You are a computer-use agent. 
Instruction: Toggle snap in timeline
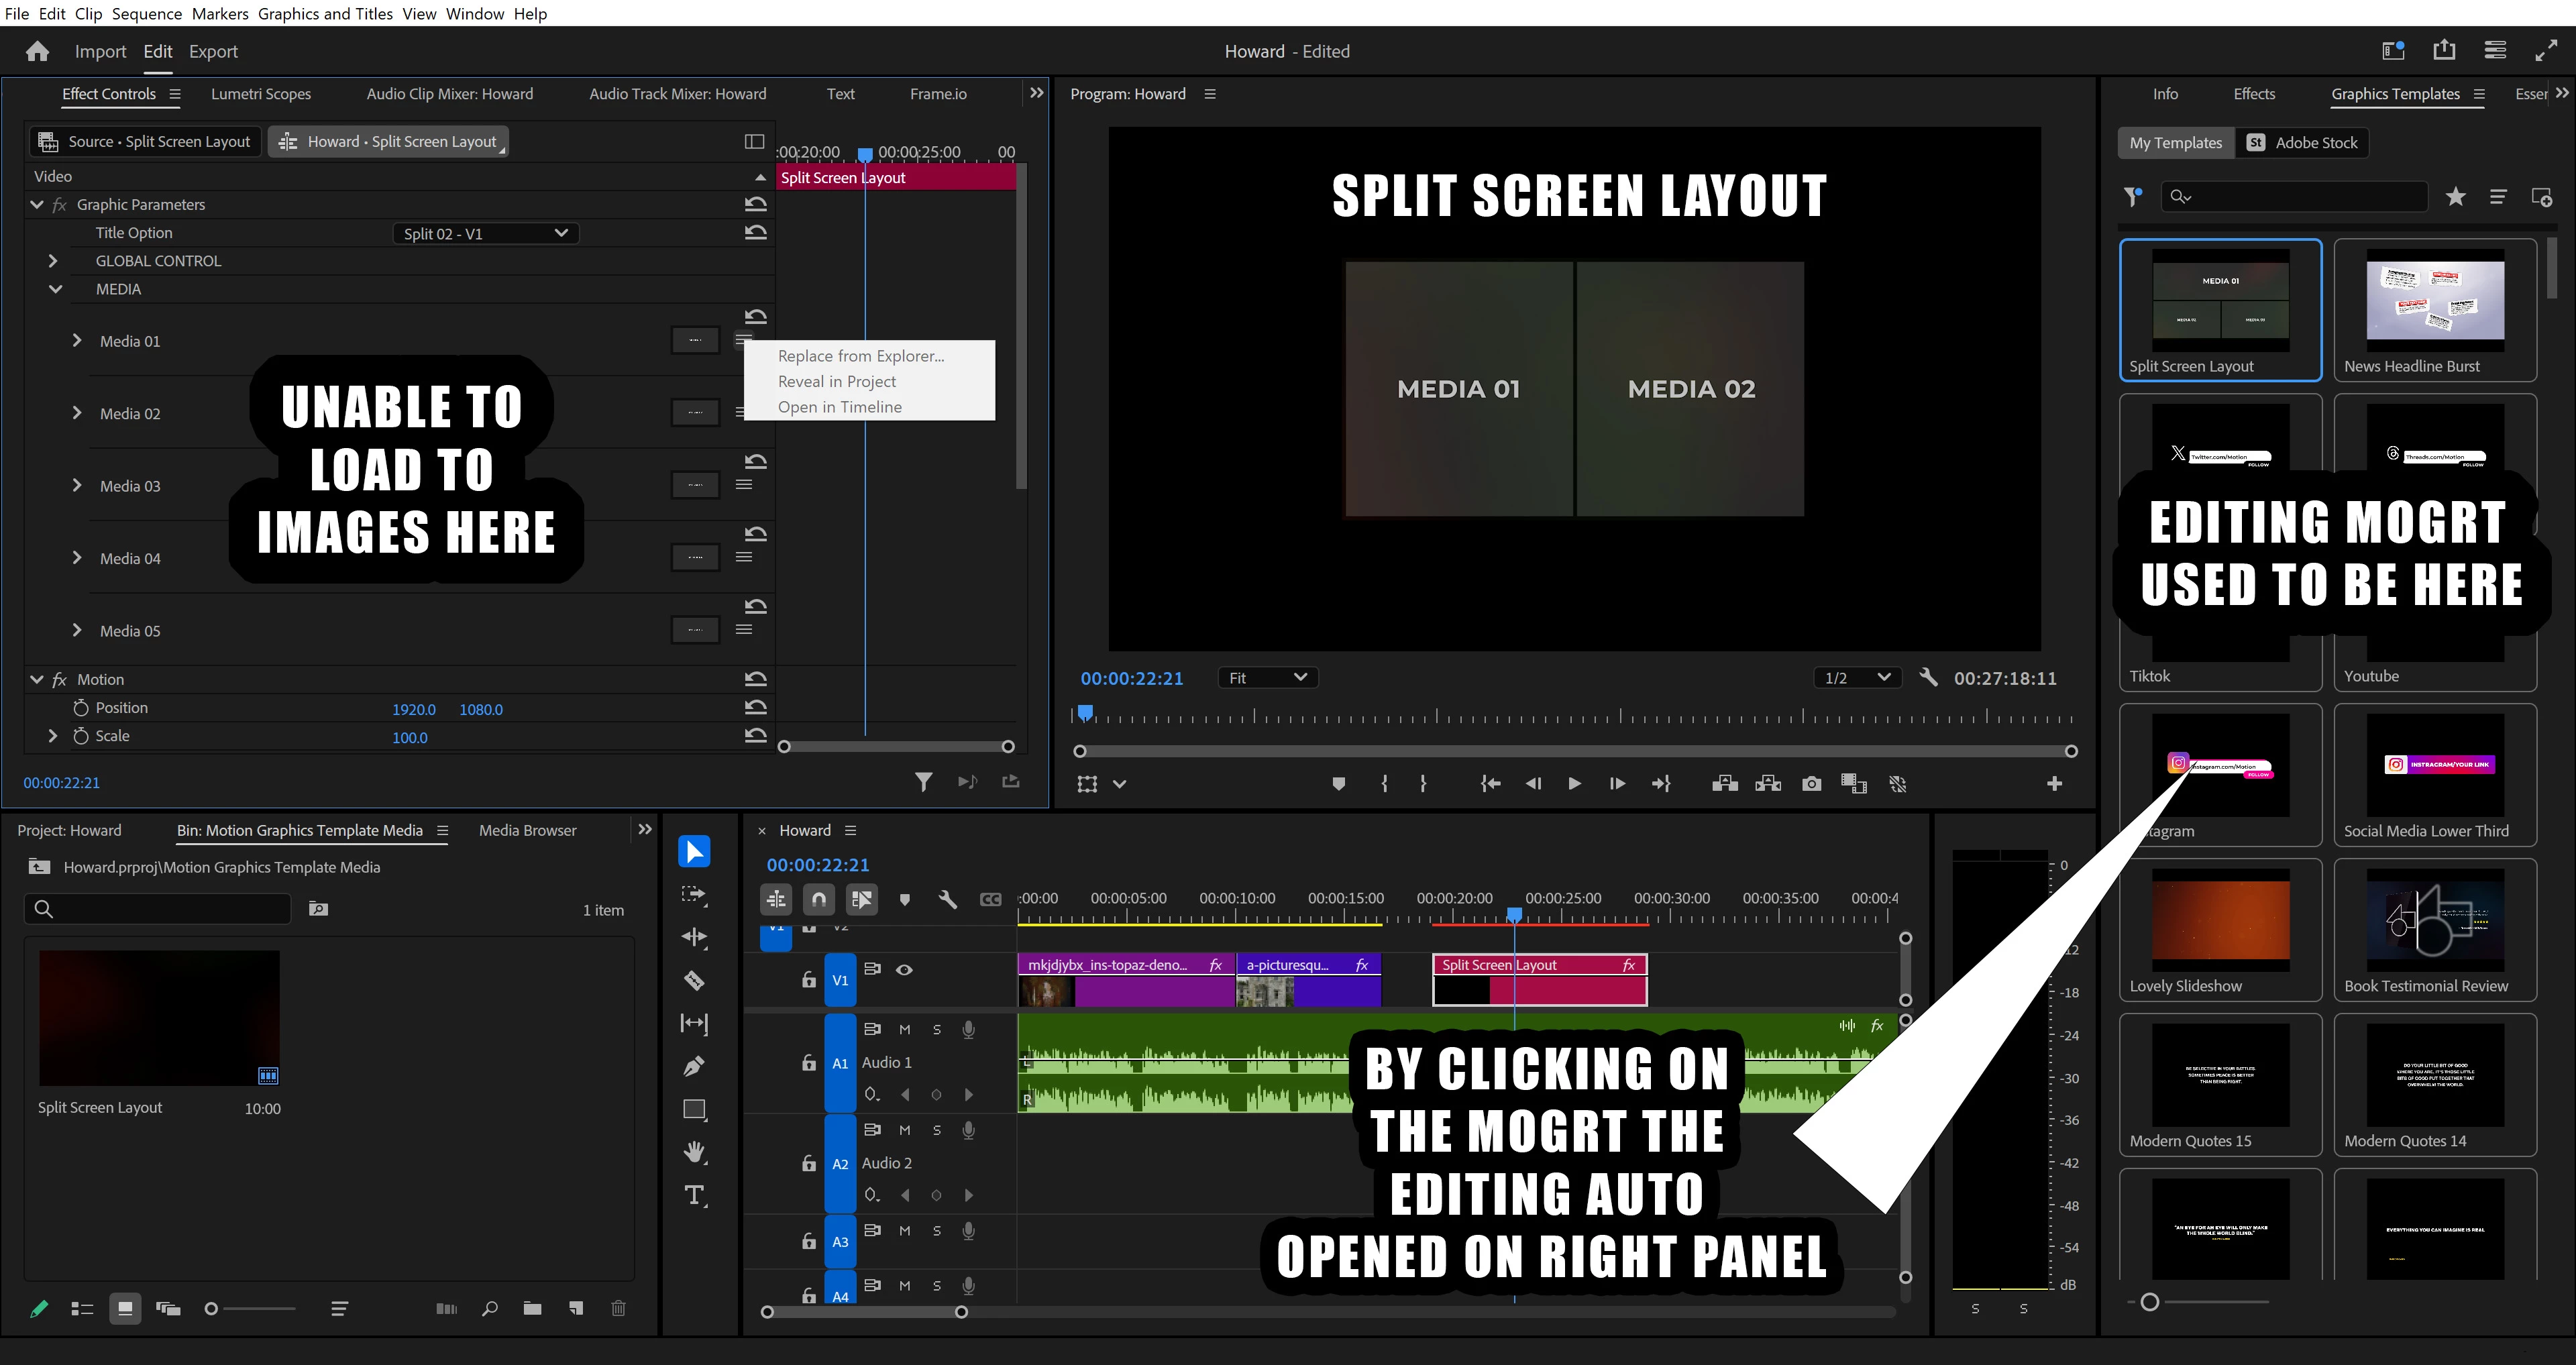point(818,899)
